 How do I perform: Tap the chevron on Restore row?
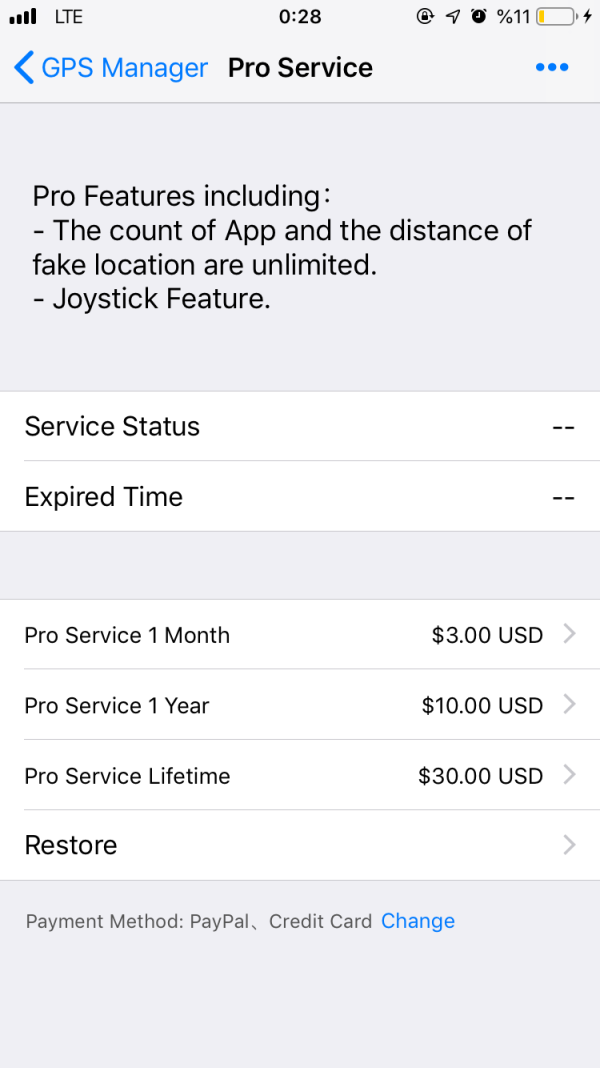tap(569, 845)
